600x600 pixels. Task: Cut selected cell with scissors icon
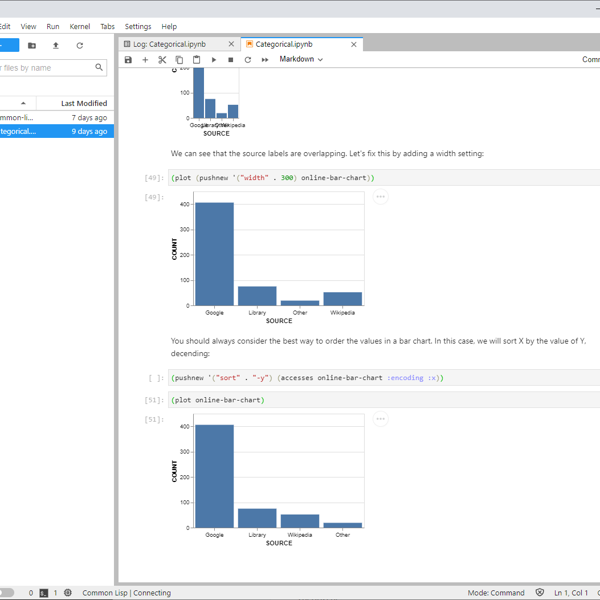click(x=162, y=60)
